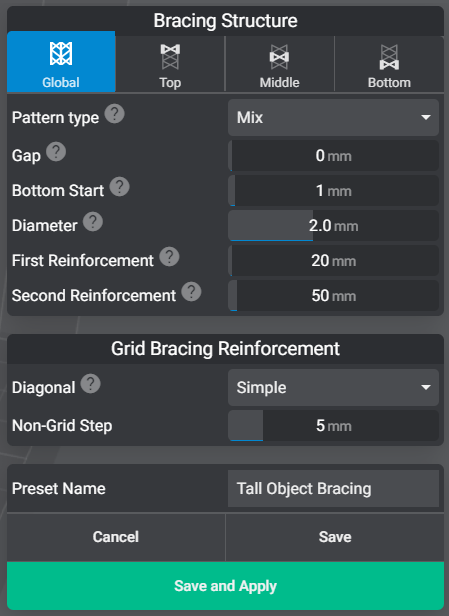Viewport: 449px width, 616px height.
Task: Expand the Diagonal Simple dropdown
Action: [333, 387]
